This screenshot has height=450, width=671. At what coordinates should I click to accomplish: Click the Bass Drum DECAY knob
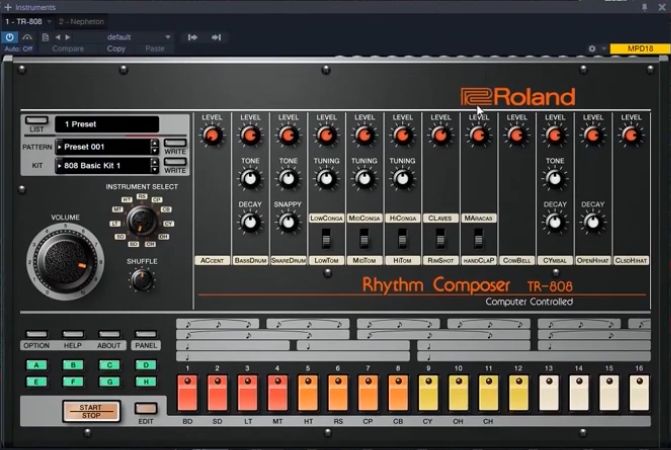pos(250,222)
